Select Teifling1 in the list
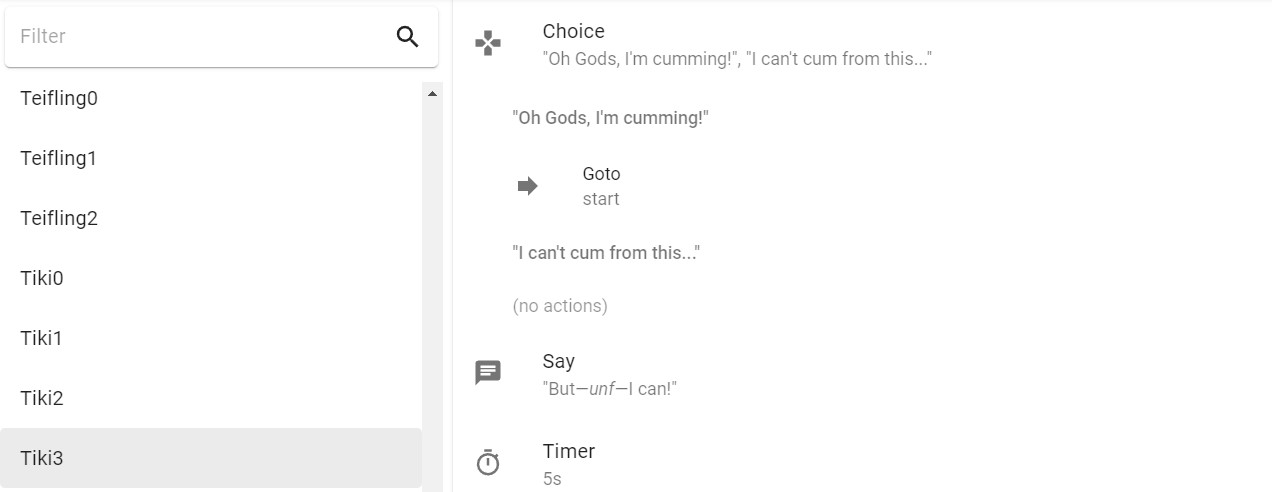The height and width of the screenshot is (492, 1272). 211,158
